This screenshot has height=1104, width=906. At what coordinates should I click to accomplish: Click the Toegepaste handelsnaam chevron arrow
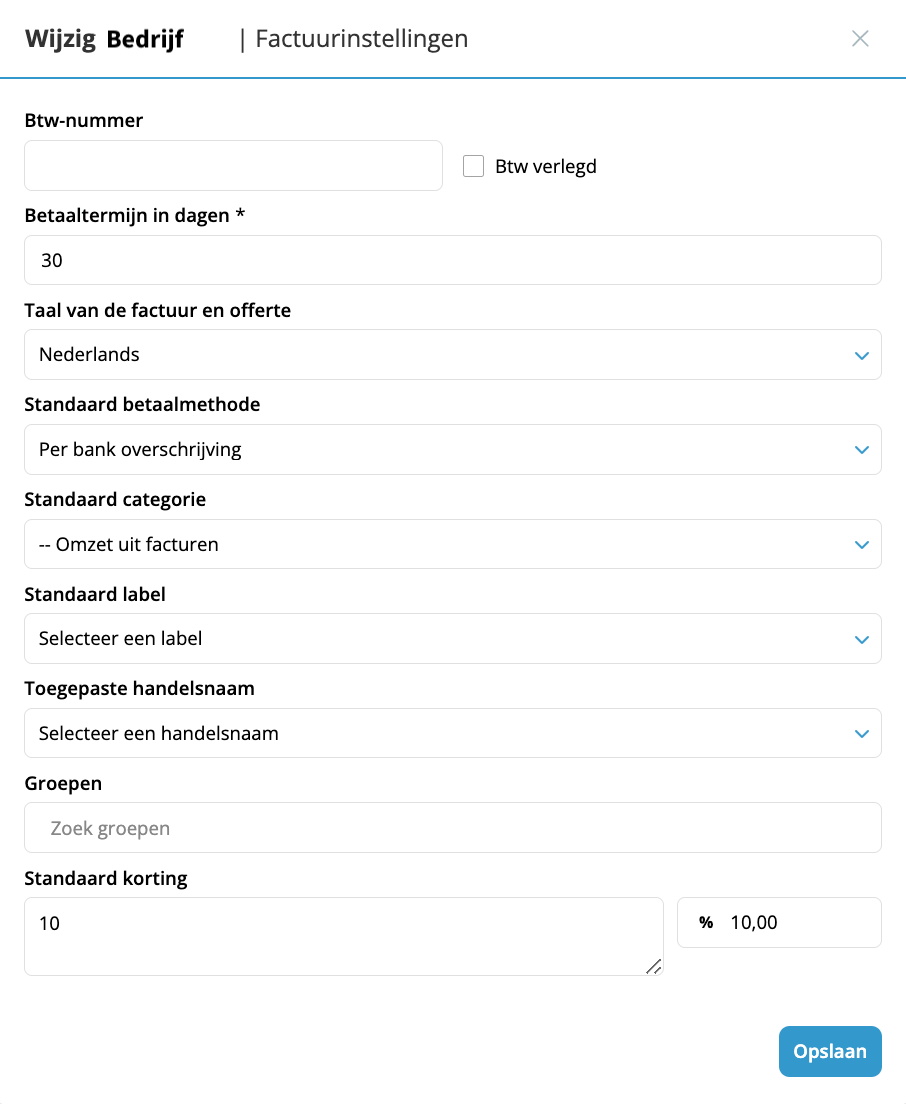click(x=862, y=734)
